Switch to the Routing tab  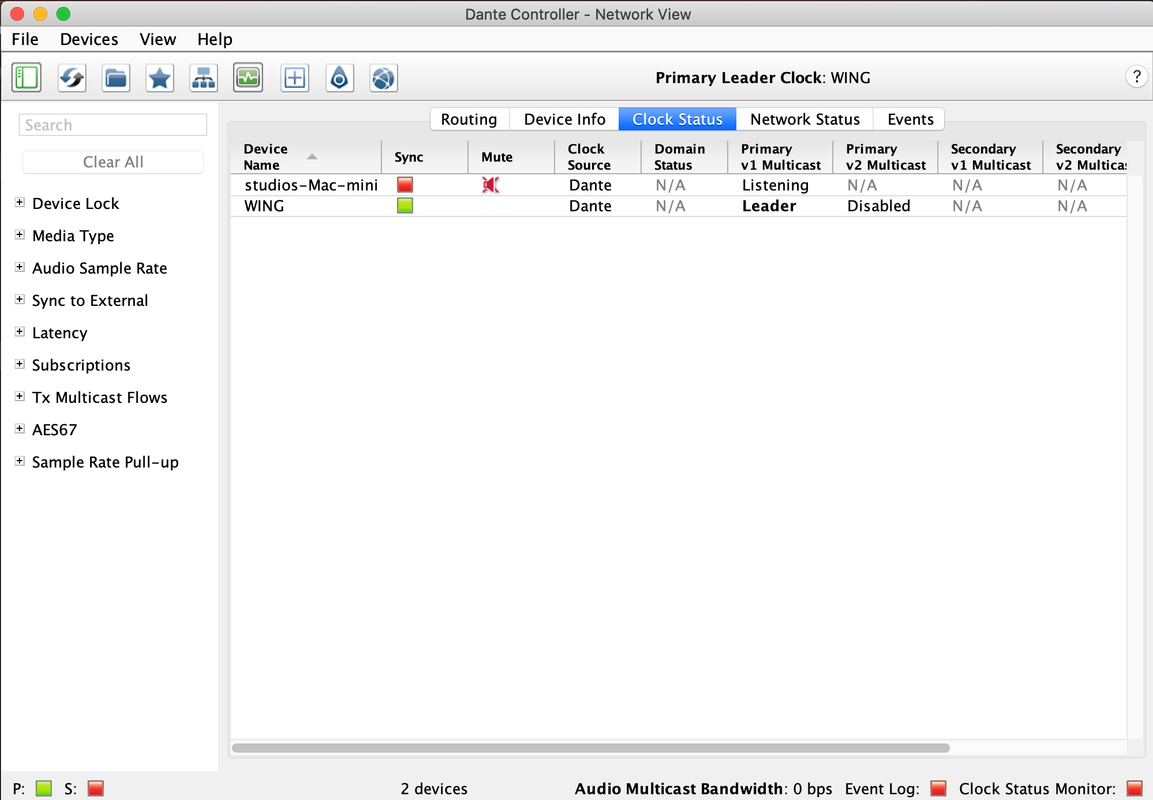[469, 119]
